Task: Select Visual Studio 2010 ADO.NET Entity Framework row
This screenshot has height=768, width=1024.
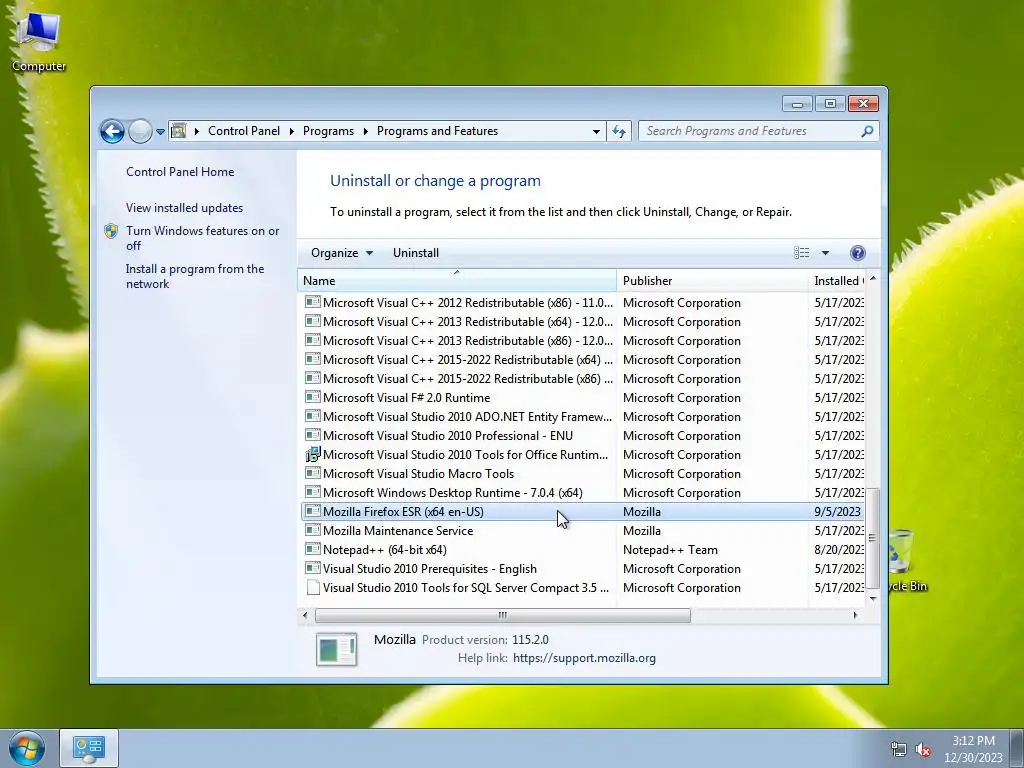Action: (x=583, y=417)
